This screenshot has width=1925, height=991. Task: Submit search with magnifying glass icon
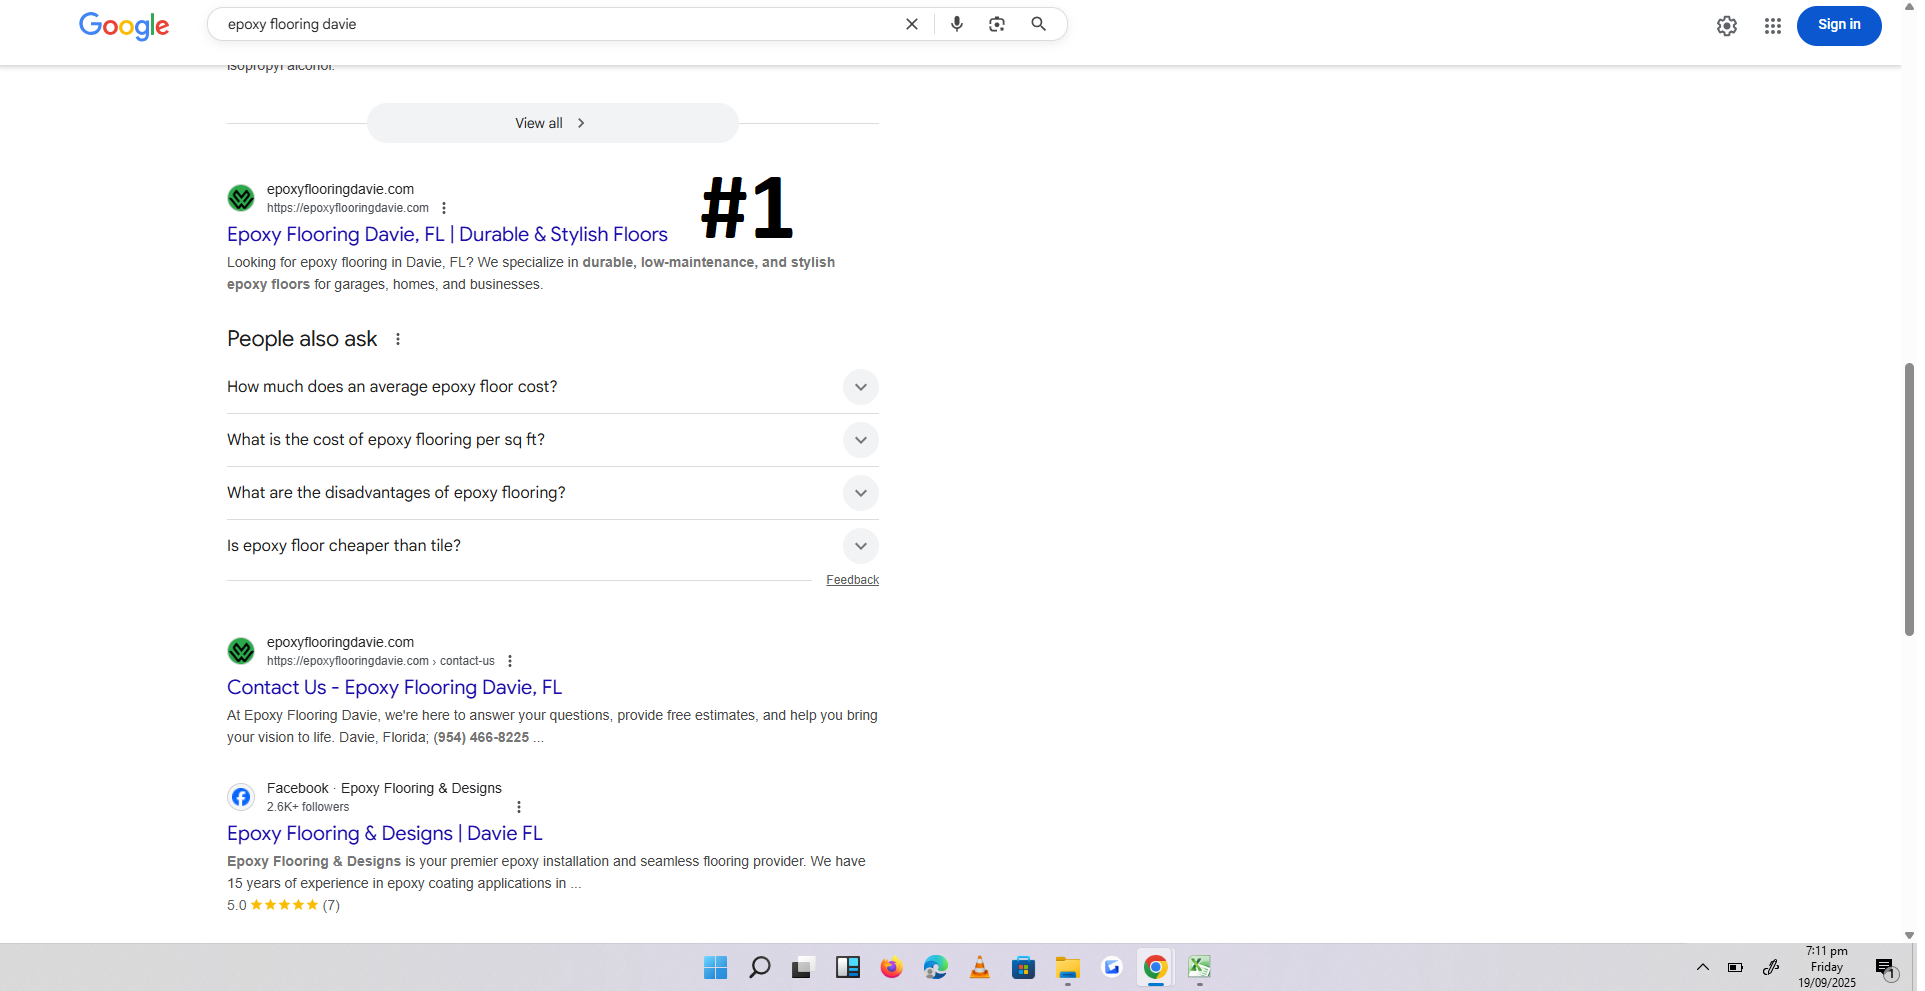(x=1039, y=24)
